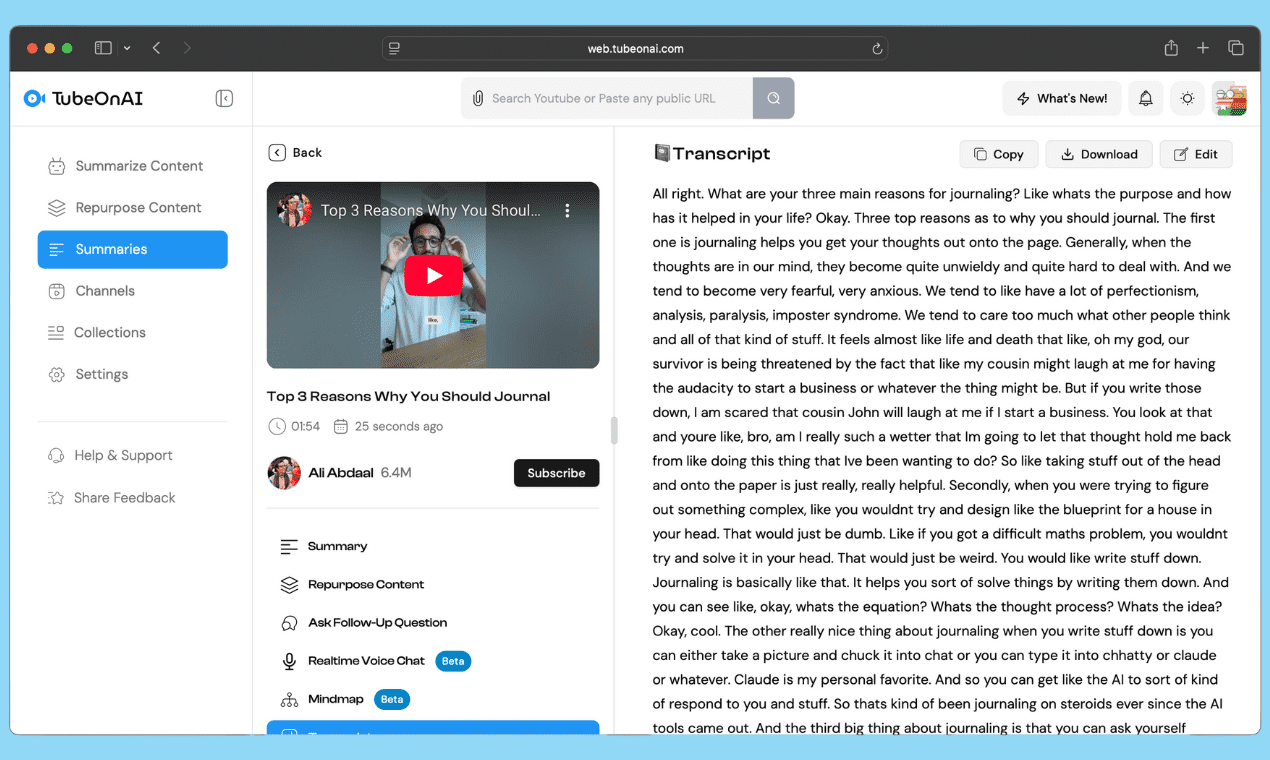The width and height of the screenshot is (1270, 760).
Task: Edit the transcript
Action: (x=1196, y=154)
